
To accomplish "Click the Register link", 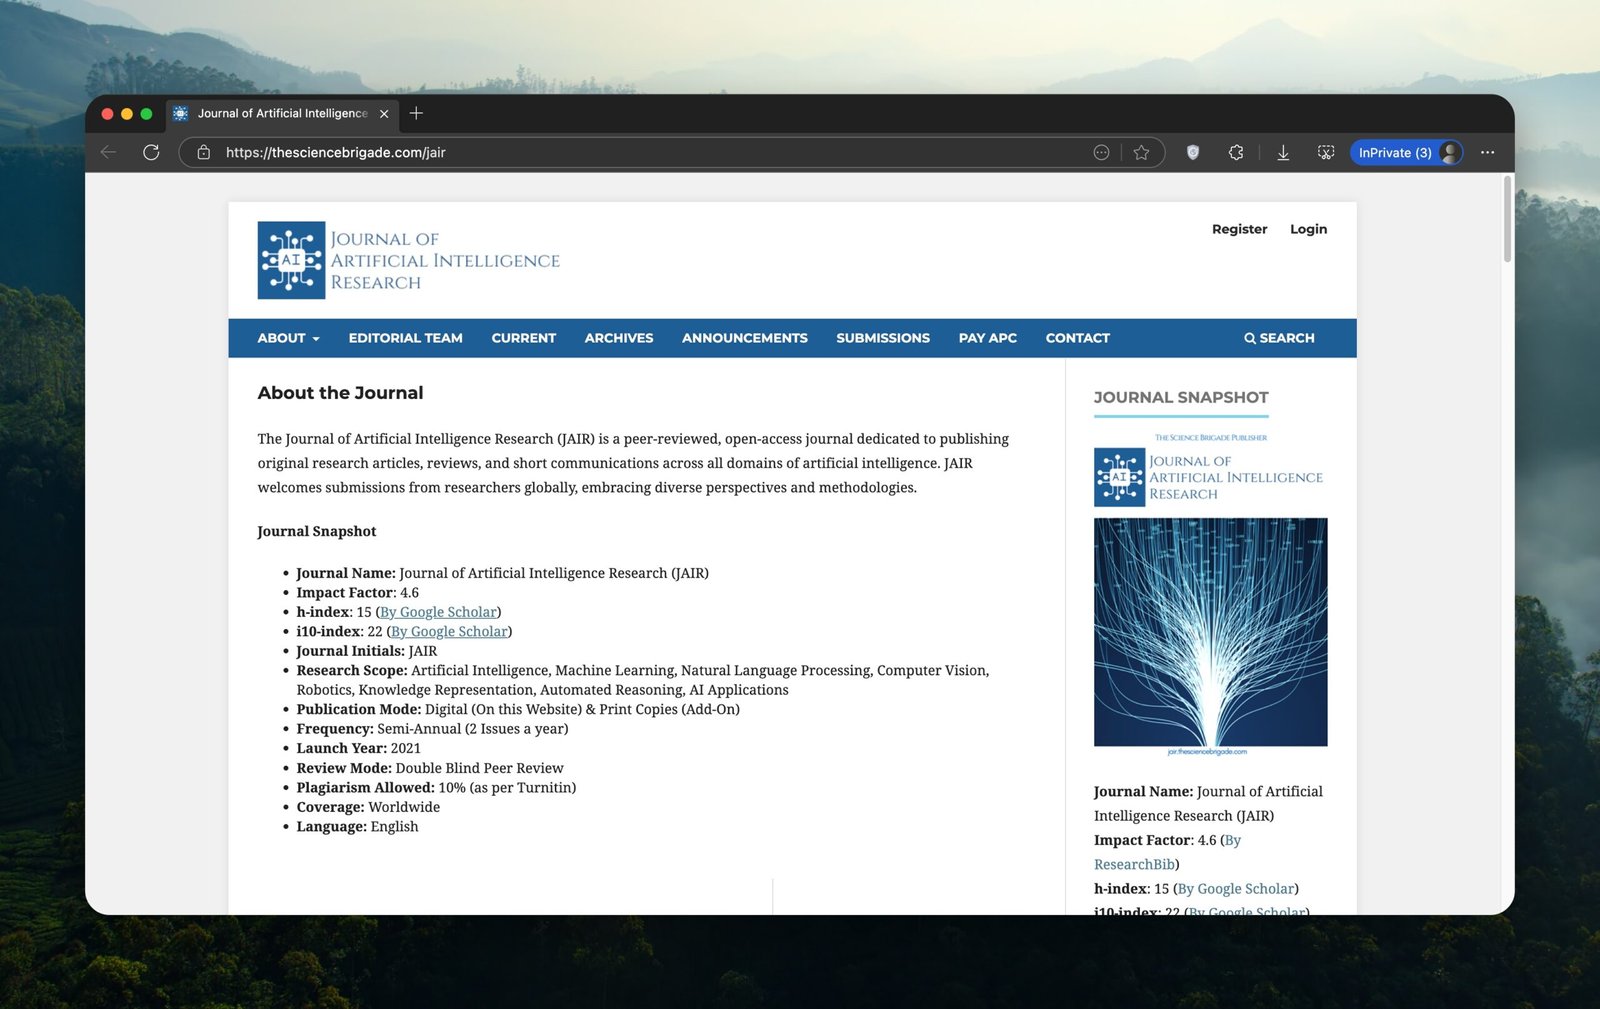I will 1239,229.
